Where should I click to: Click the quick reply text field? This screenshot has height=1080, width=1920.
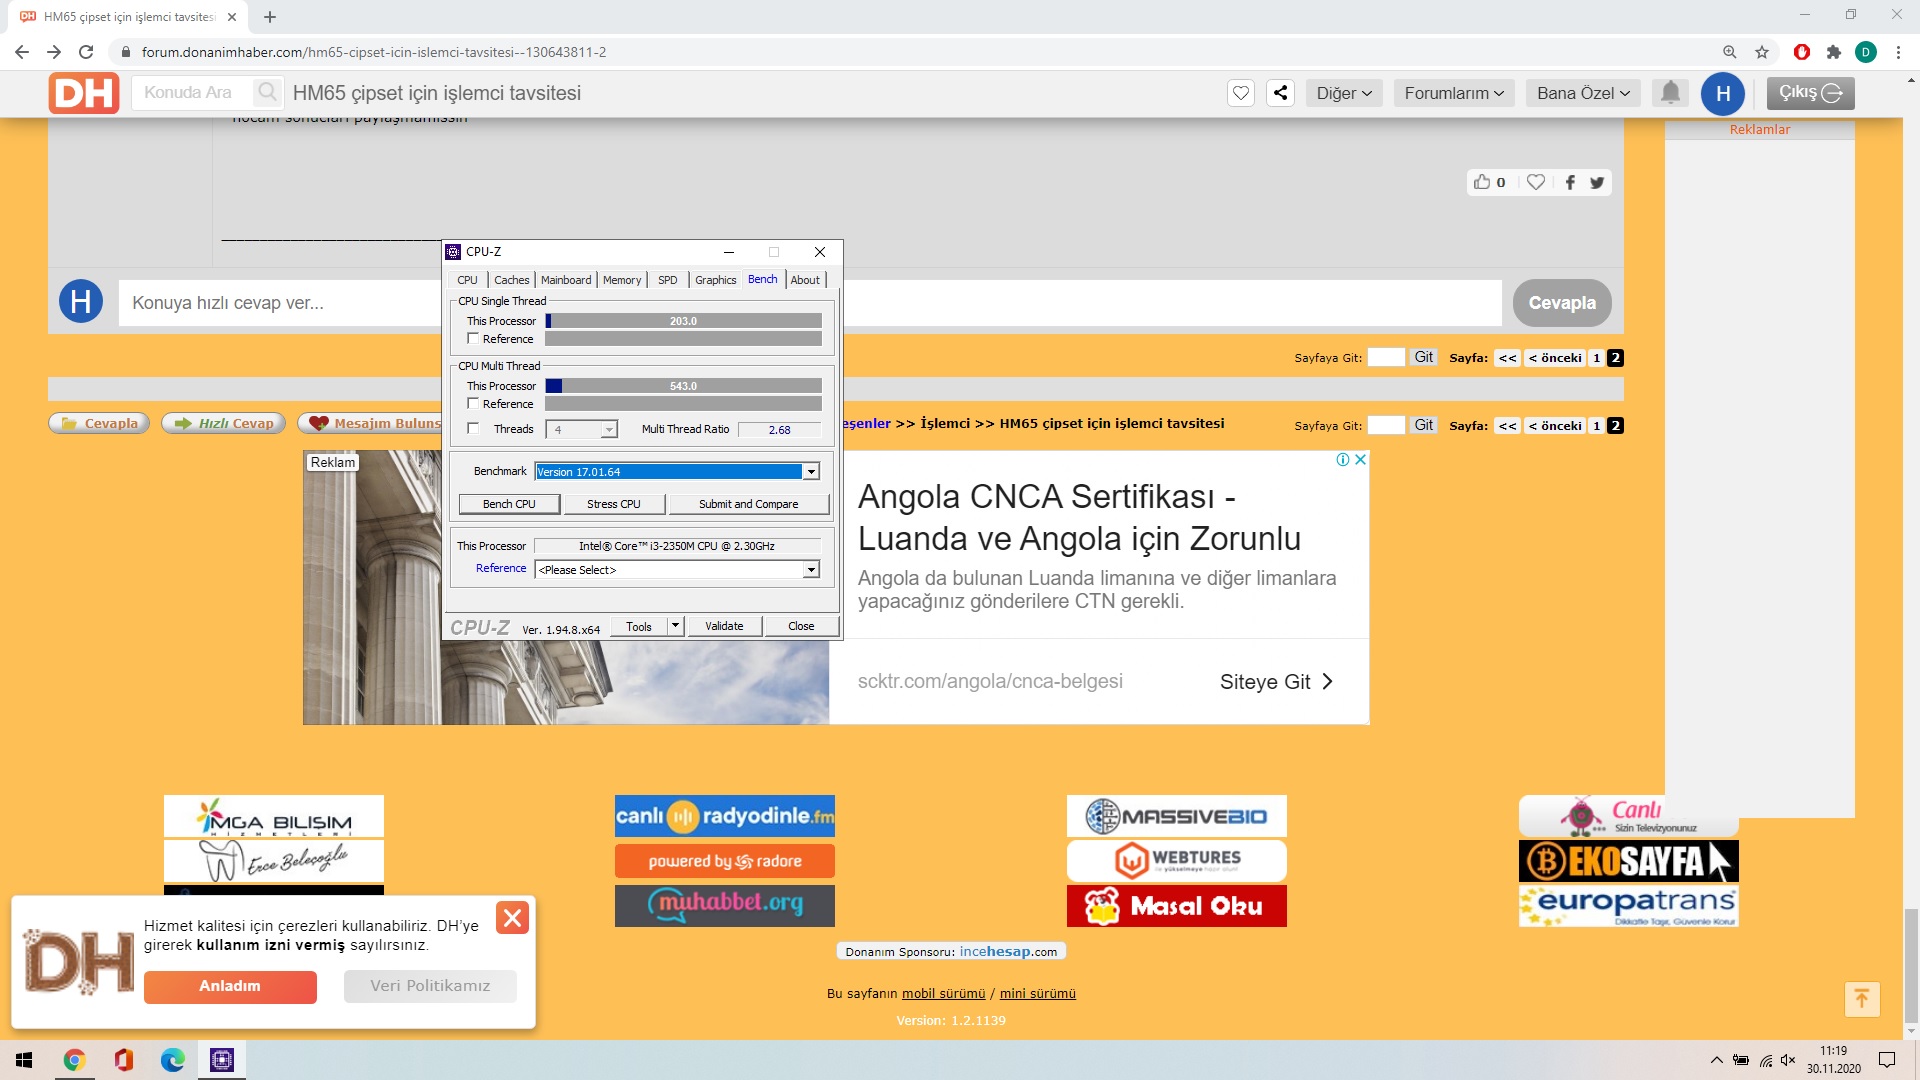point(810,303)
